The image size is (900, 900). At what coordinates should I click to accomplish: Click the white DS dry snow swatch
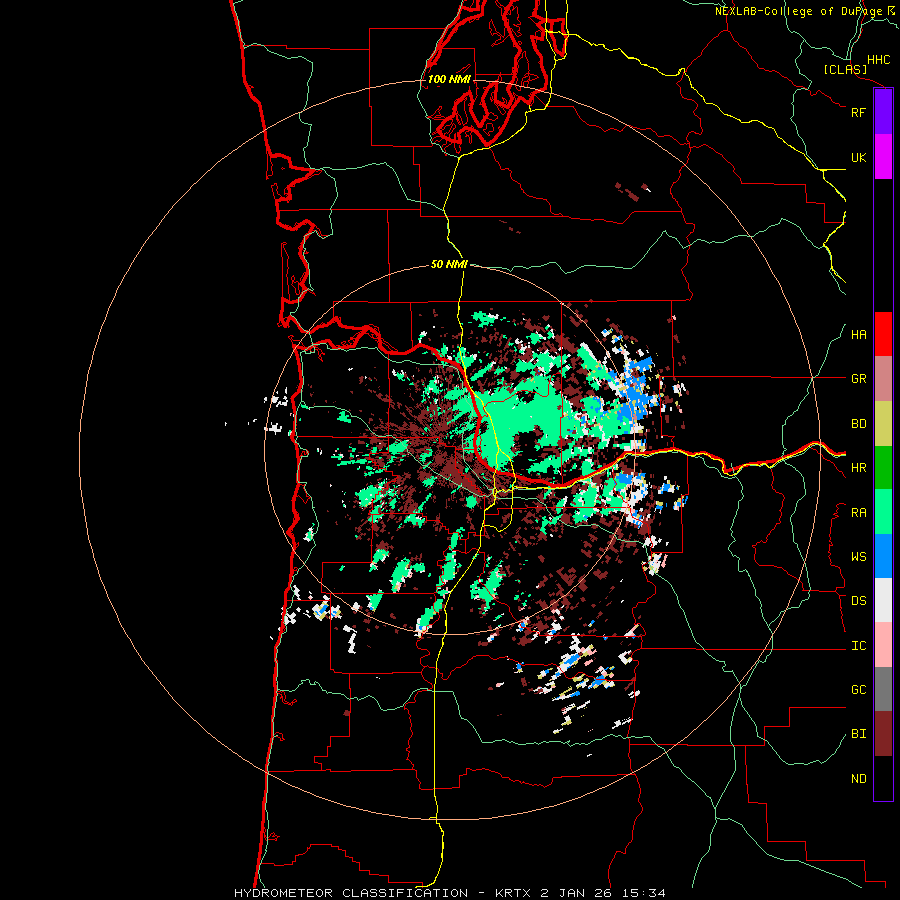(x=883, y=600)
